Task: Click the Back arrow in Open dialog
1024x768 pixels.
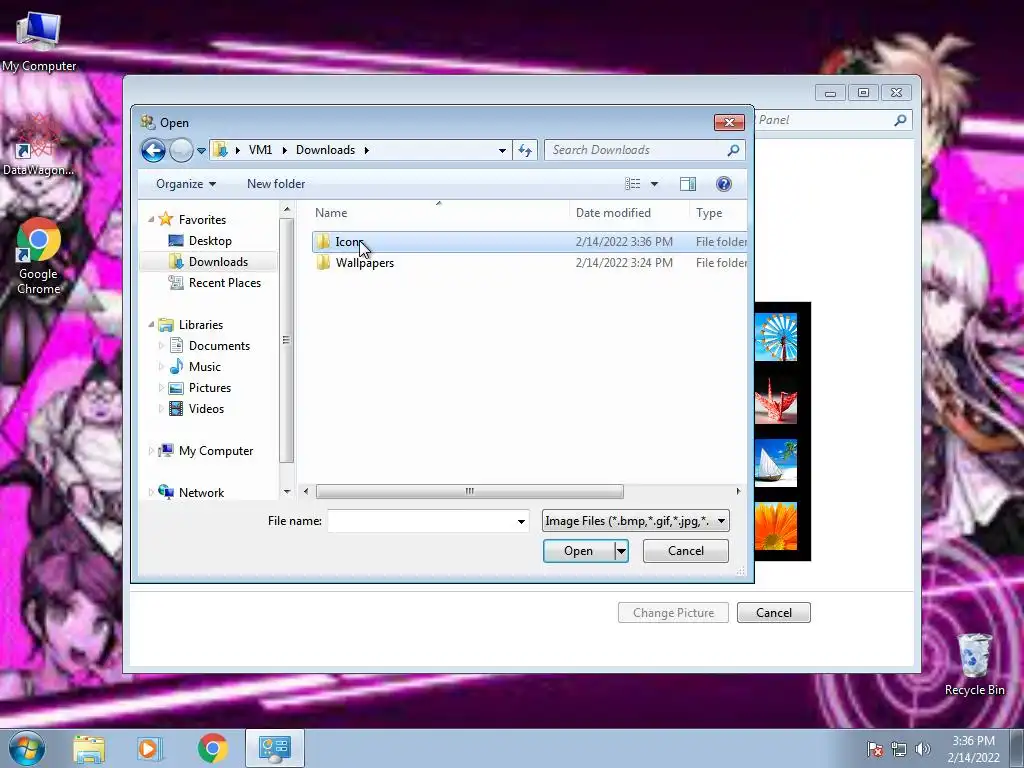Action: pos(153,151)
